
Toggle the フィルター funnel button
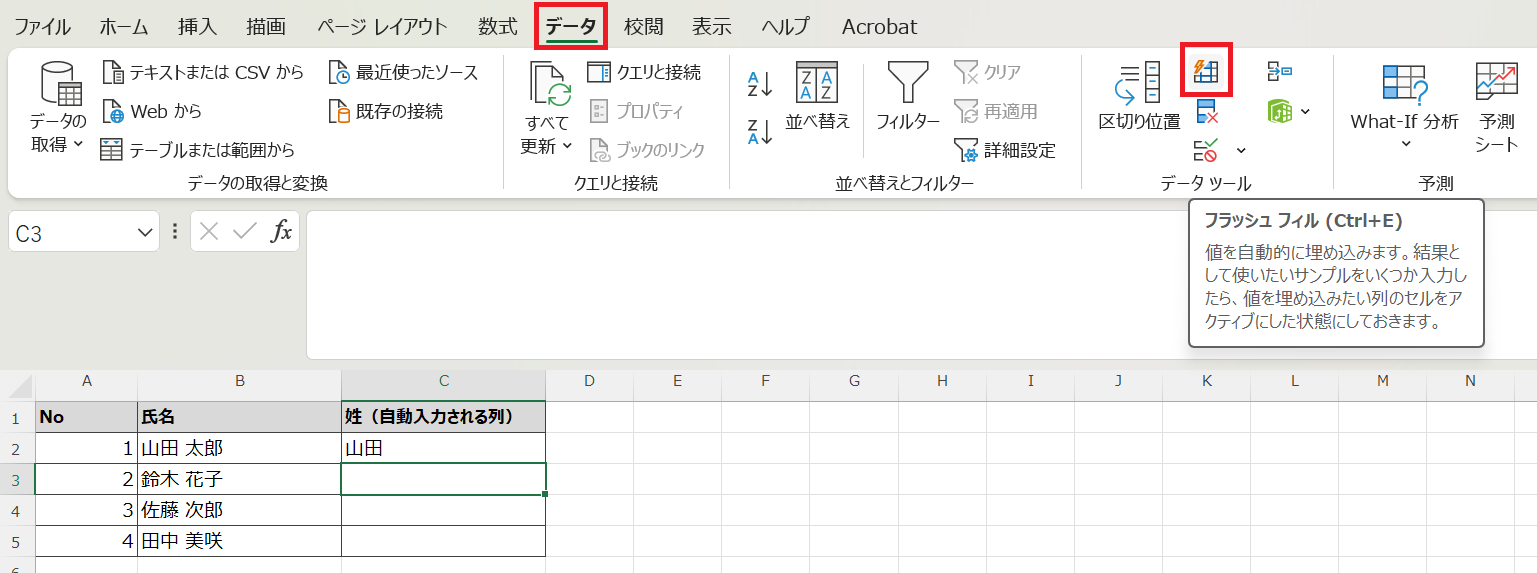[908, 96]
